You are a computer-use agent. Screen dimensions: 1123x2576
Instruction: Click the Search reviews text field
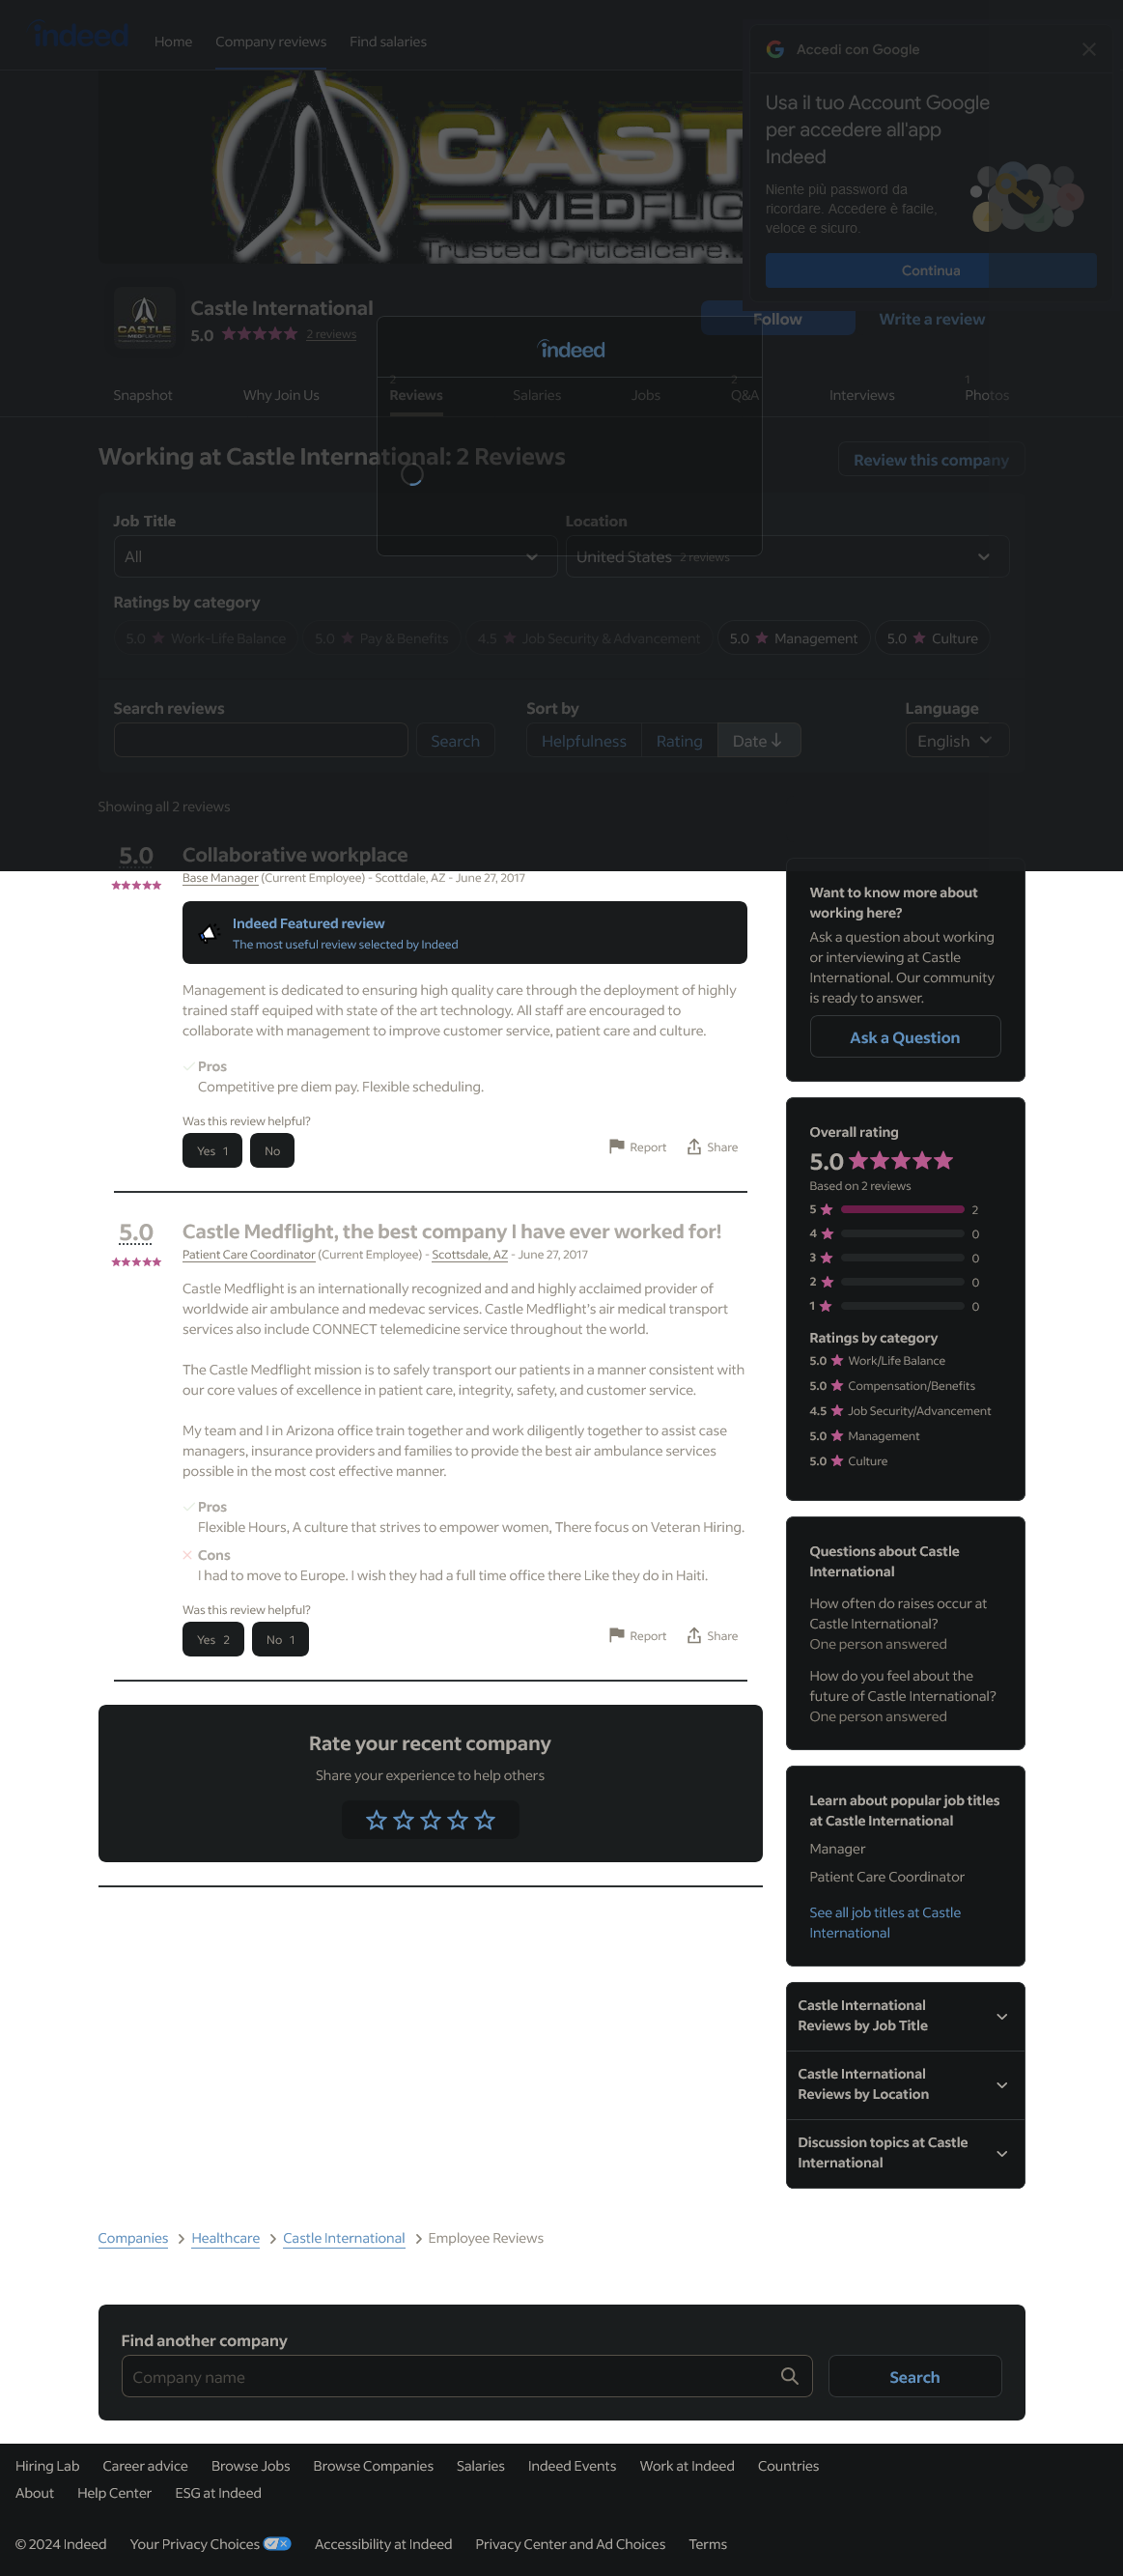(261, 741)
